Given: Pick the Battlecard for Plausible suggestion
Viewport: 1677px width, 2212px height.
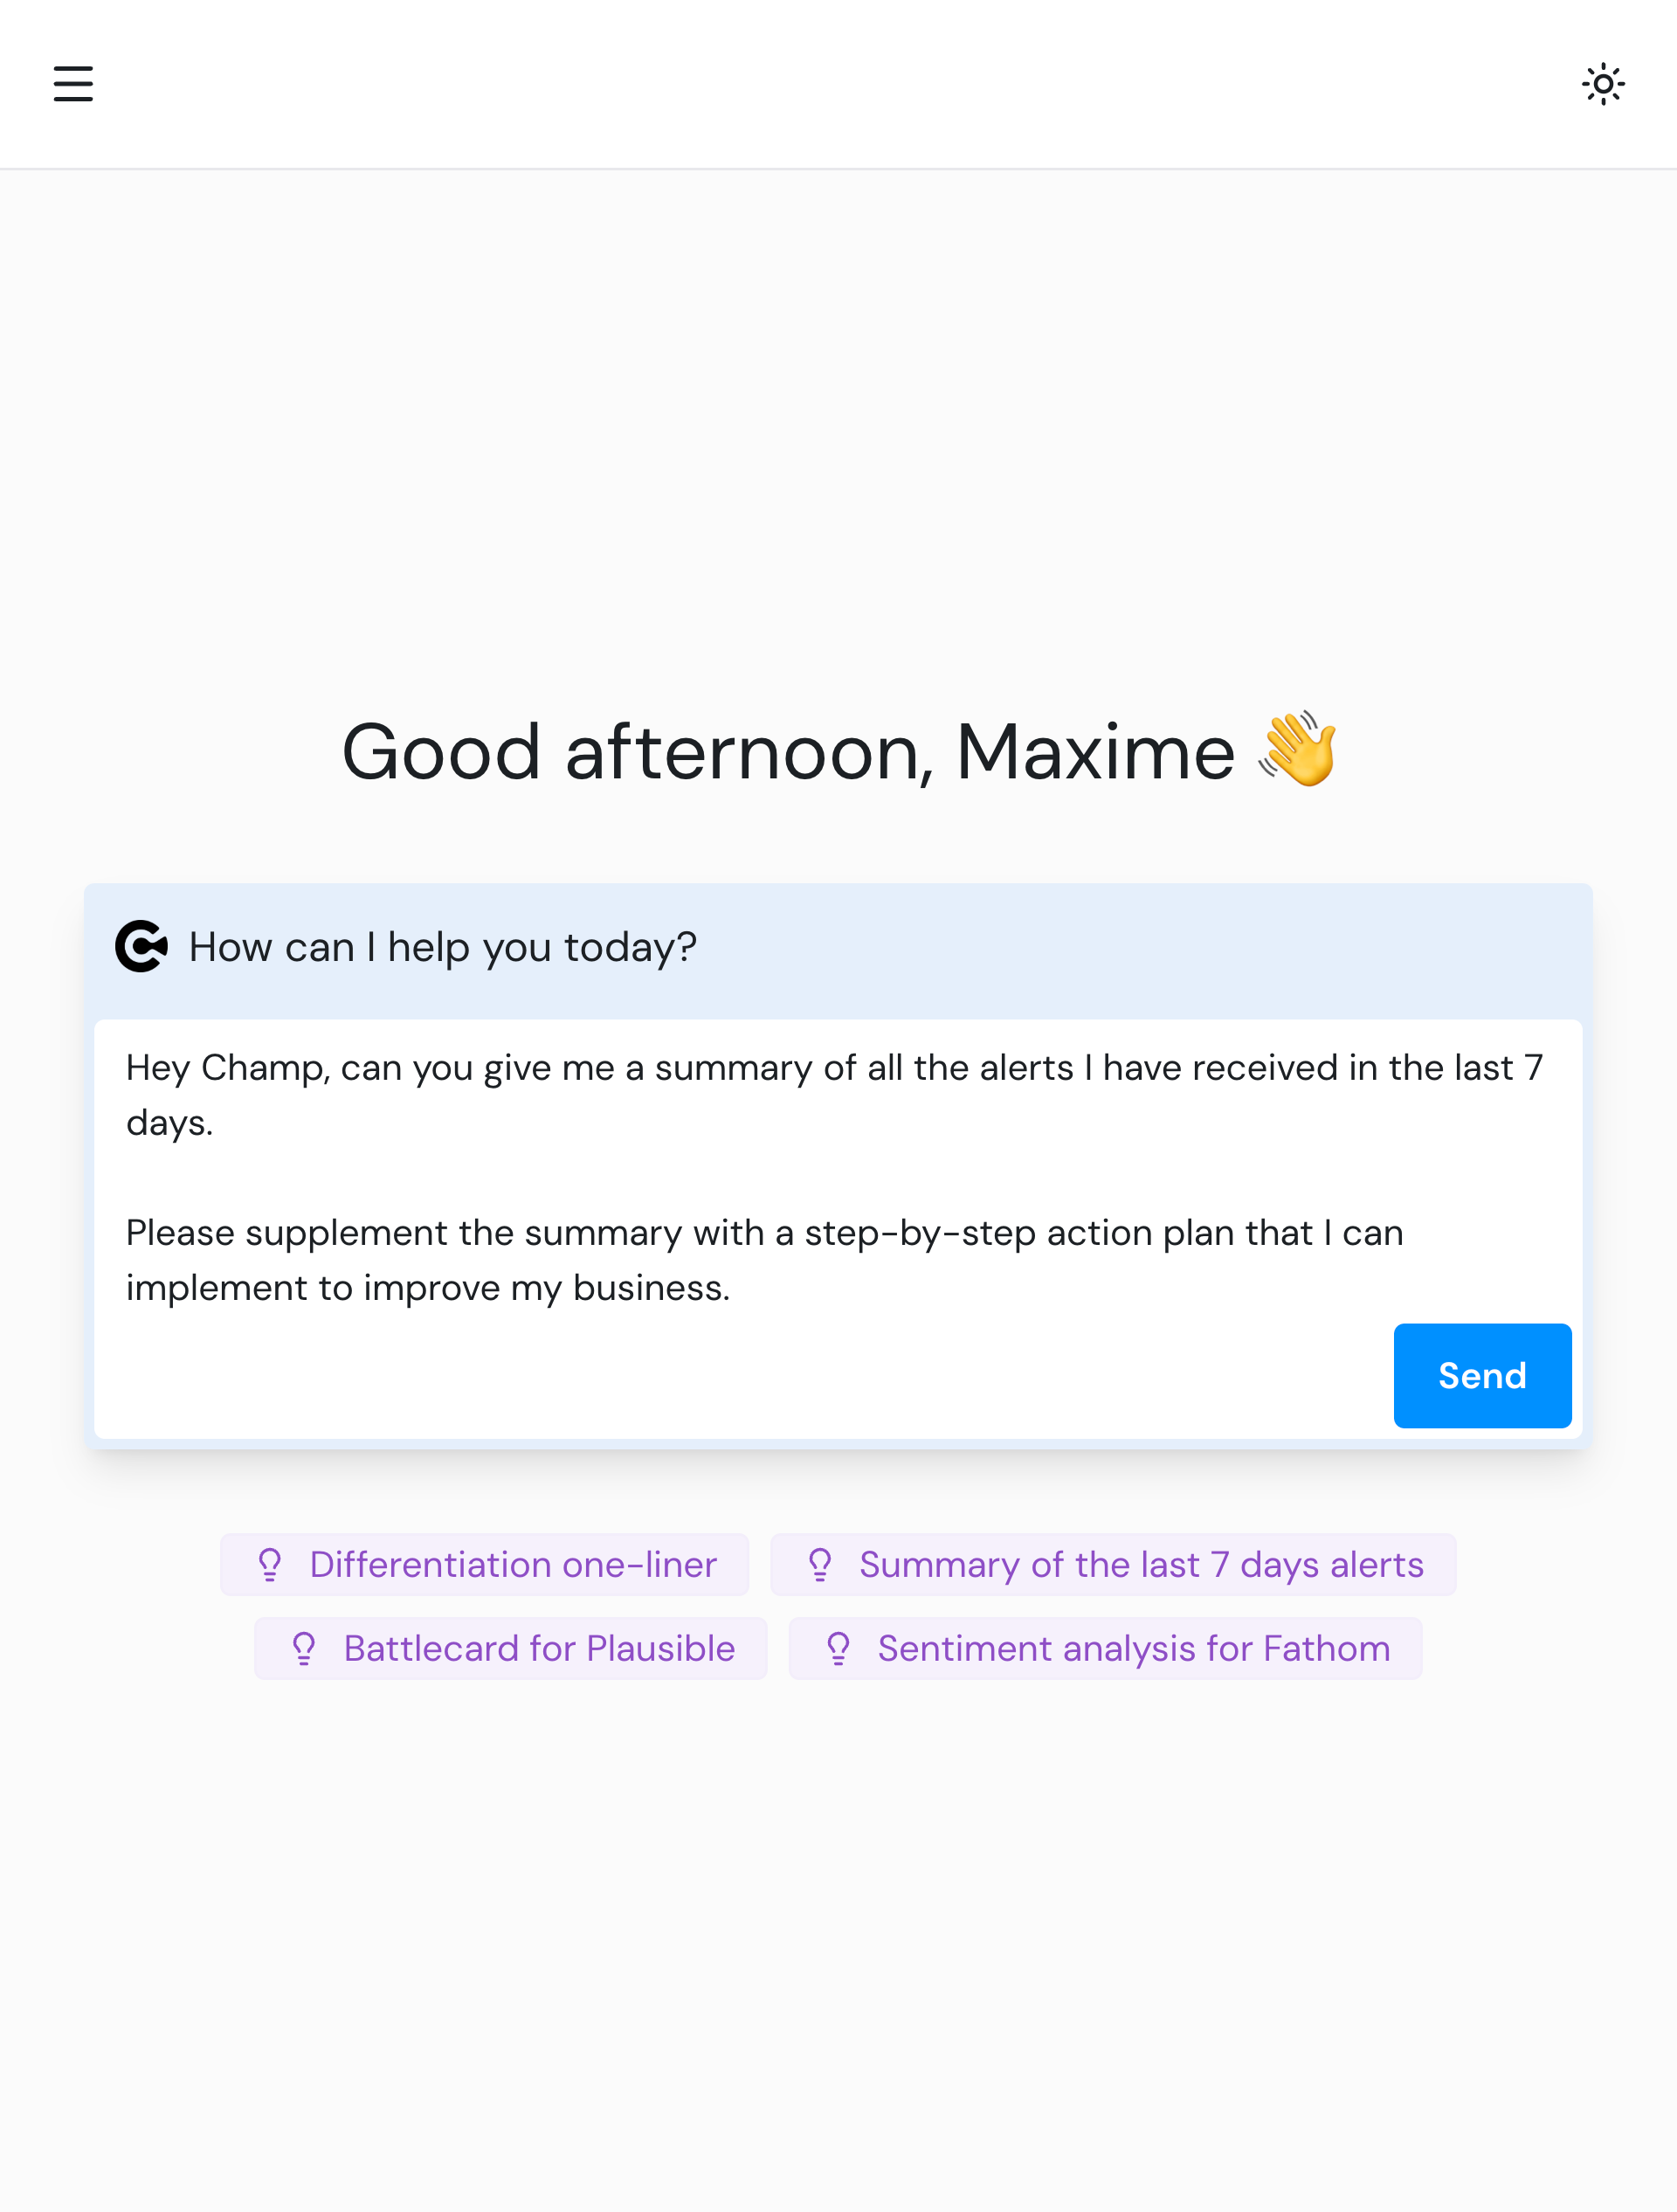Looking at the screenshot, I should tap(539, 1648).
